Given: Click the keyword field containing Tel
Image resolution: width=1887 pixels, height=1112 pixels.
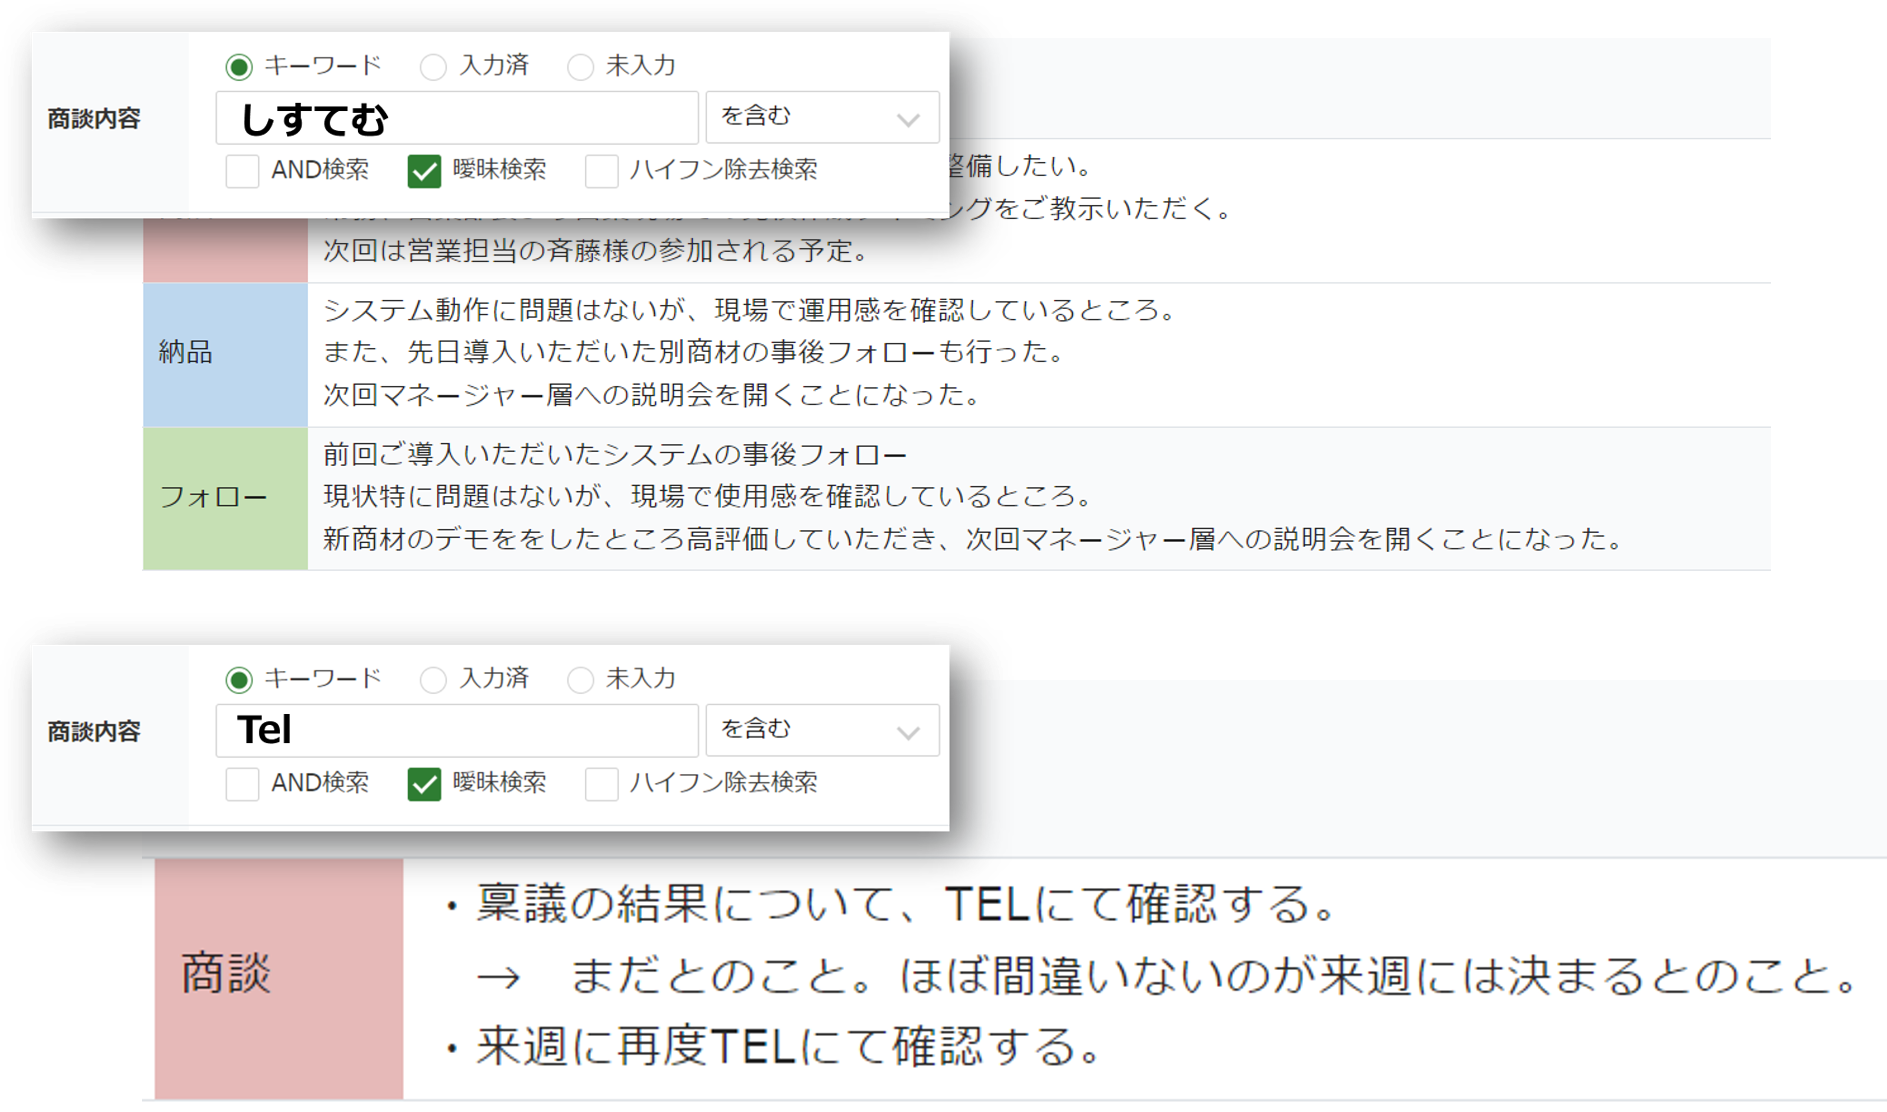Looking at the screenshot, I should 457,731.
